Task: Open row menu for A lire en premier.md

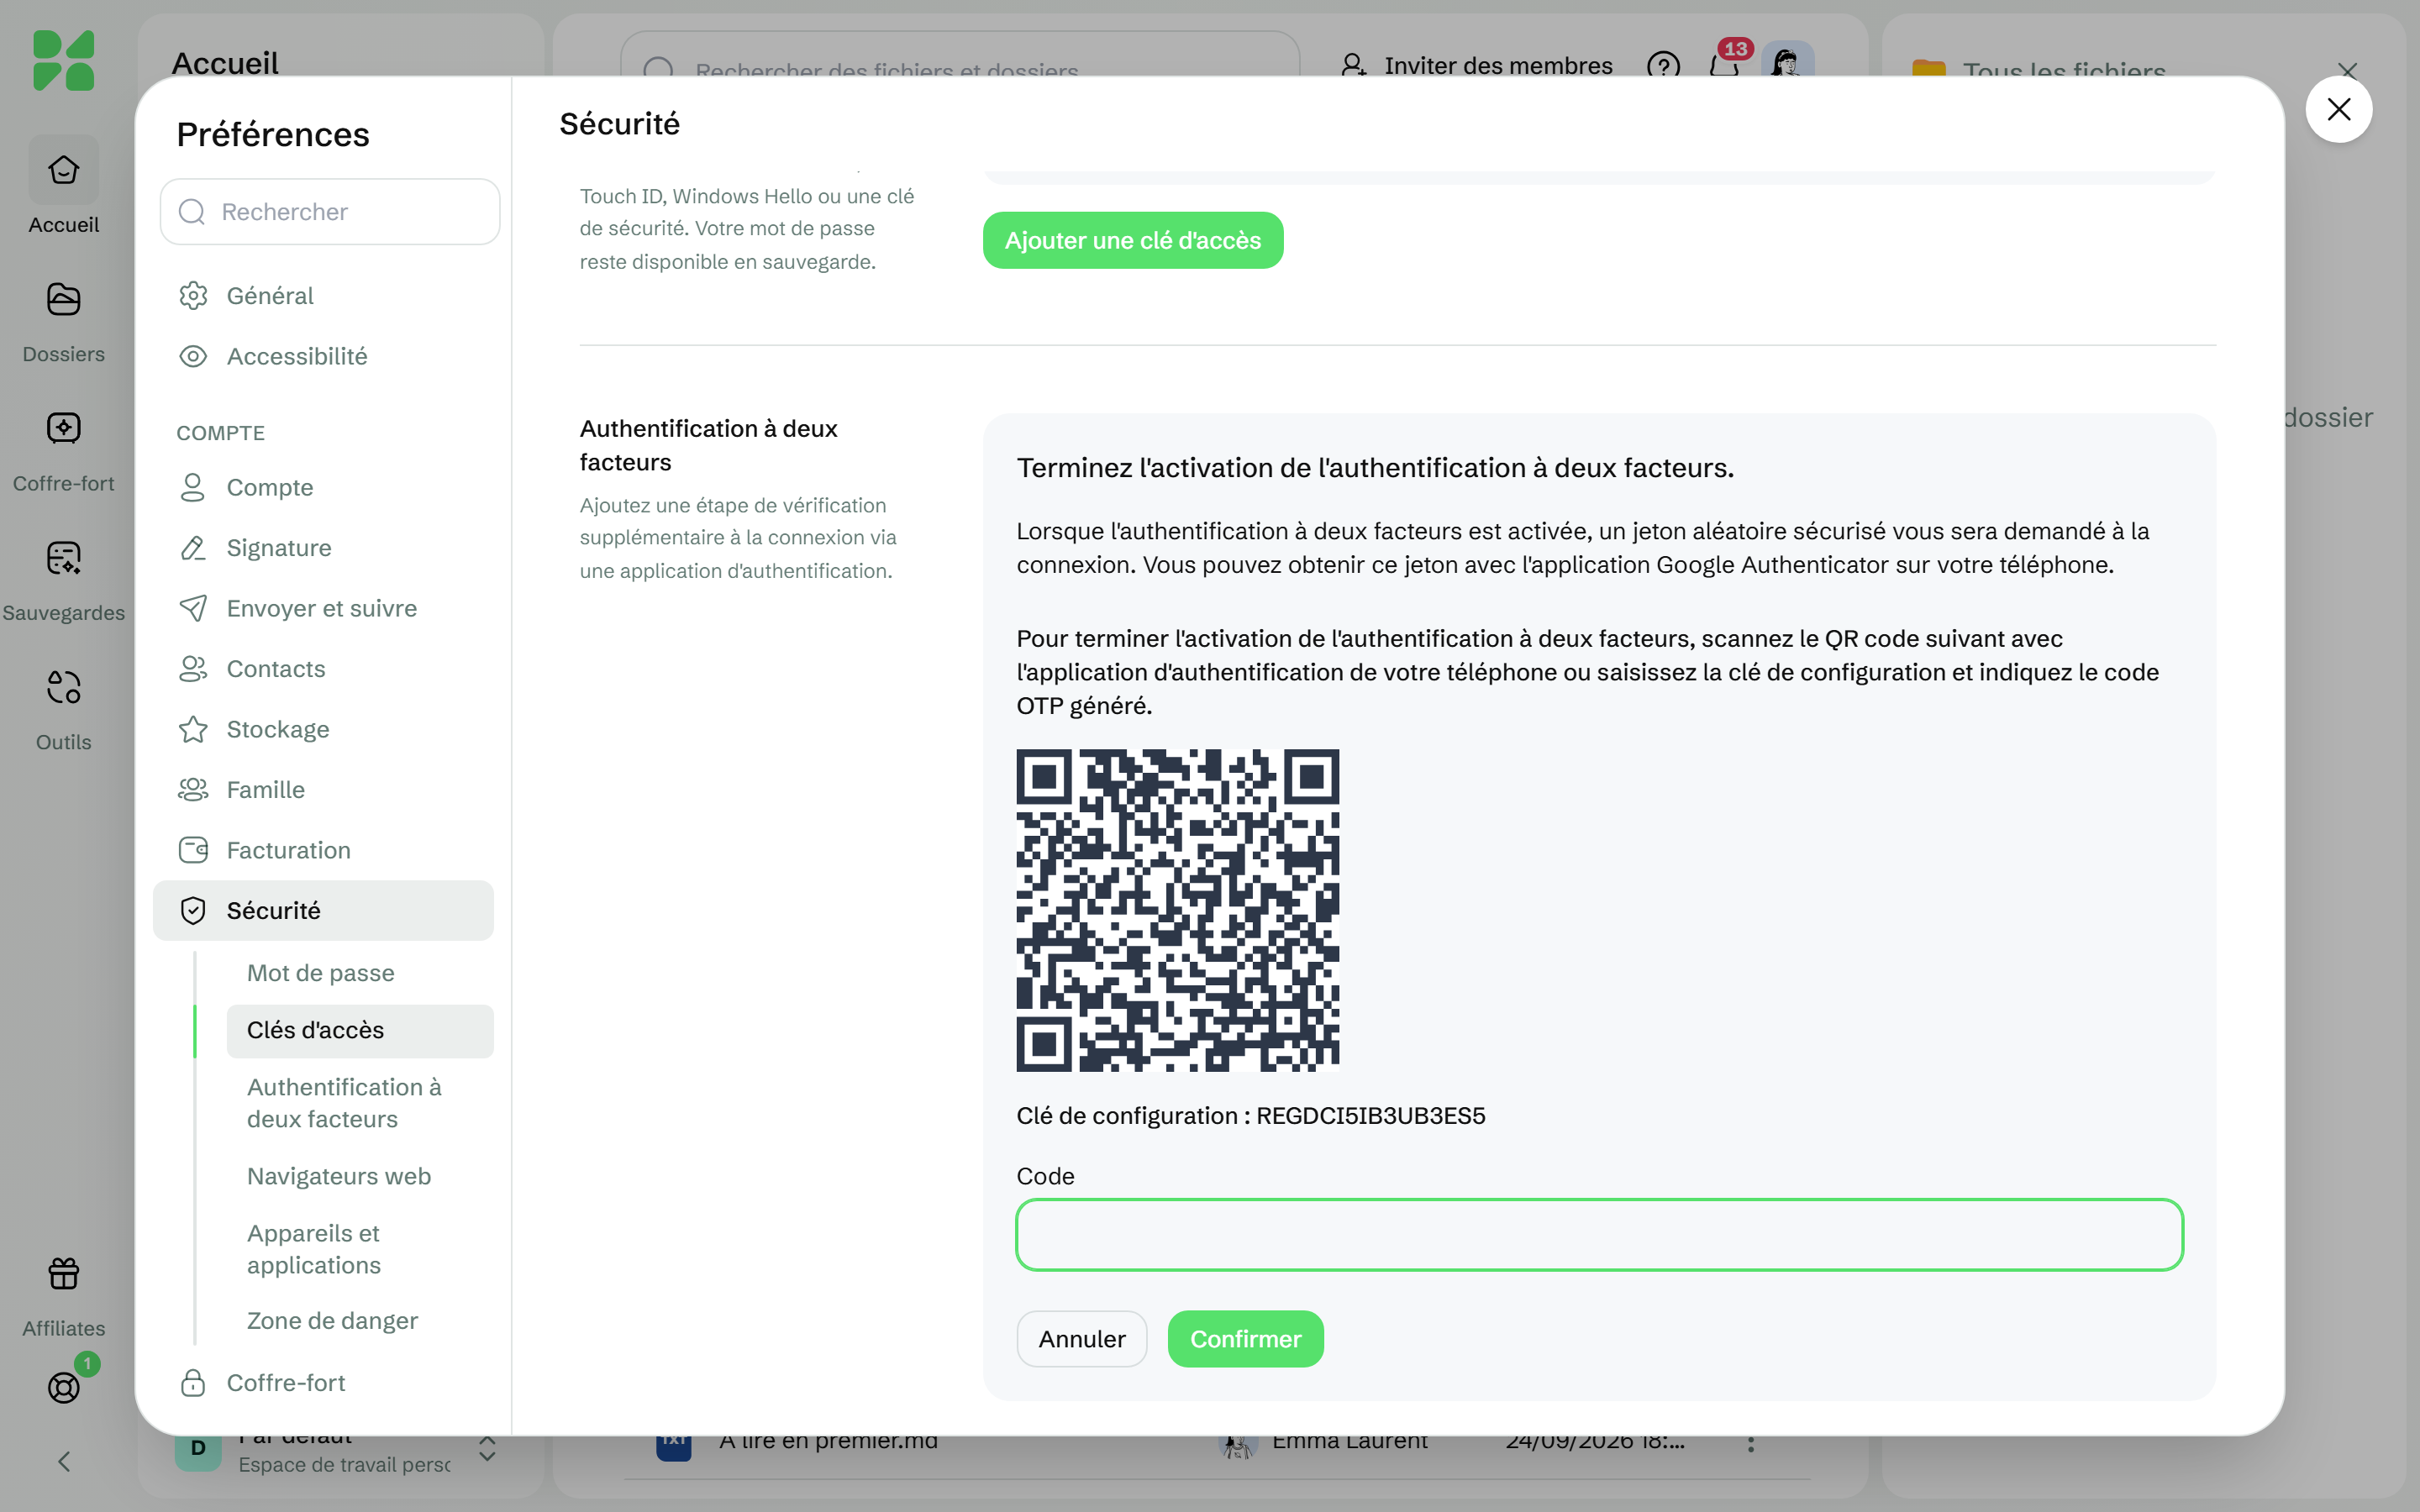Action: [x=1750, y=1443]
